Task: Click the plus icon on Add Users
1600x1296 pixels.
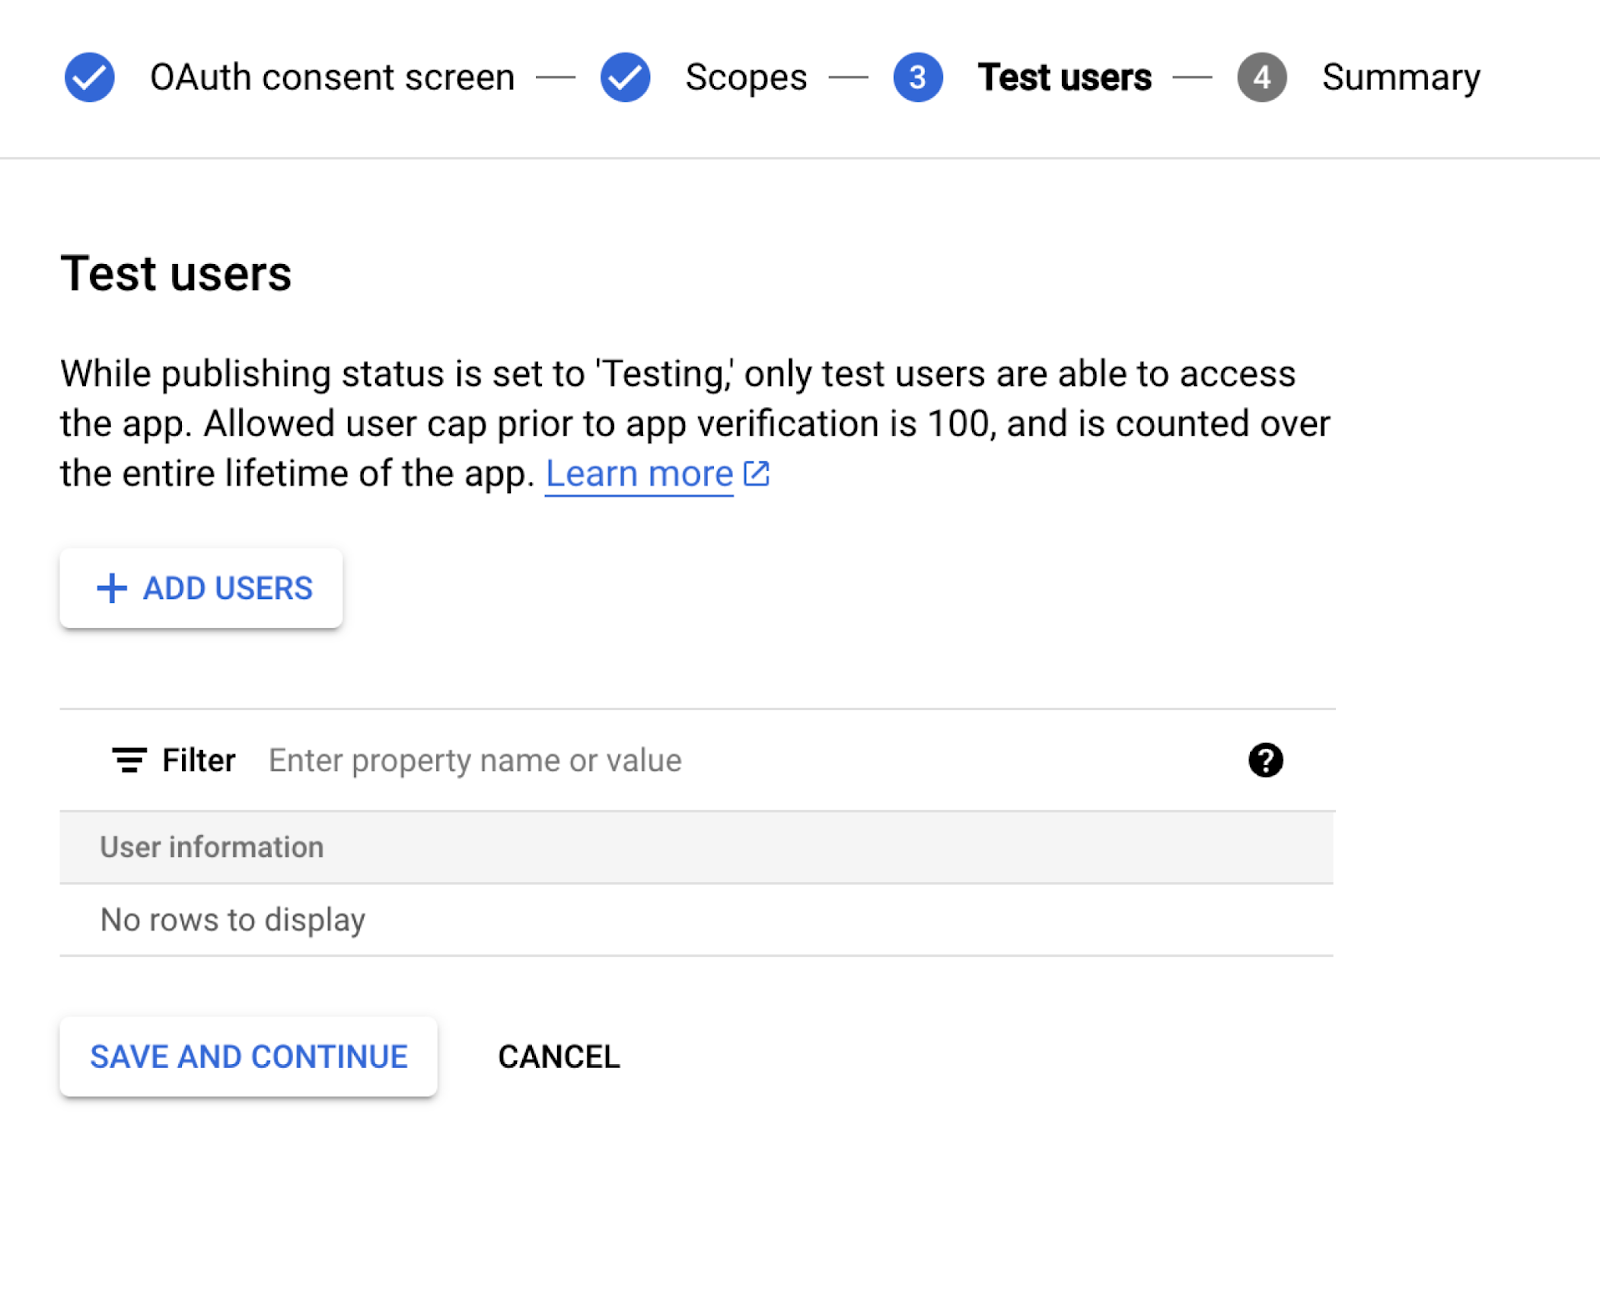Action: 112,588
